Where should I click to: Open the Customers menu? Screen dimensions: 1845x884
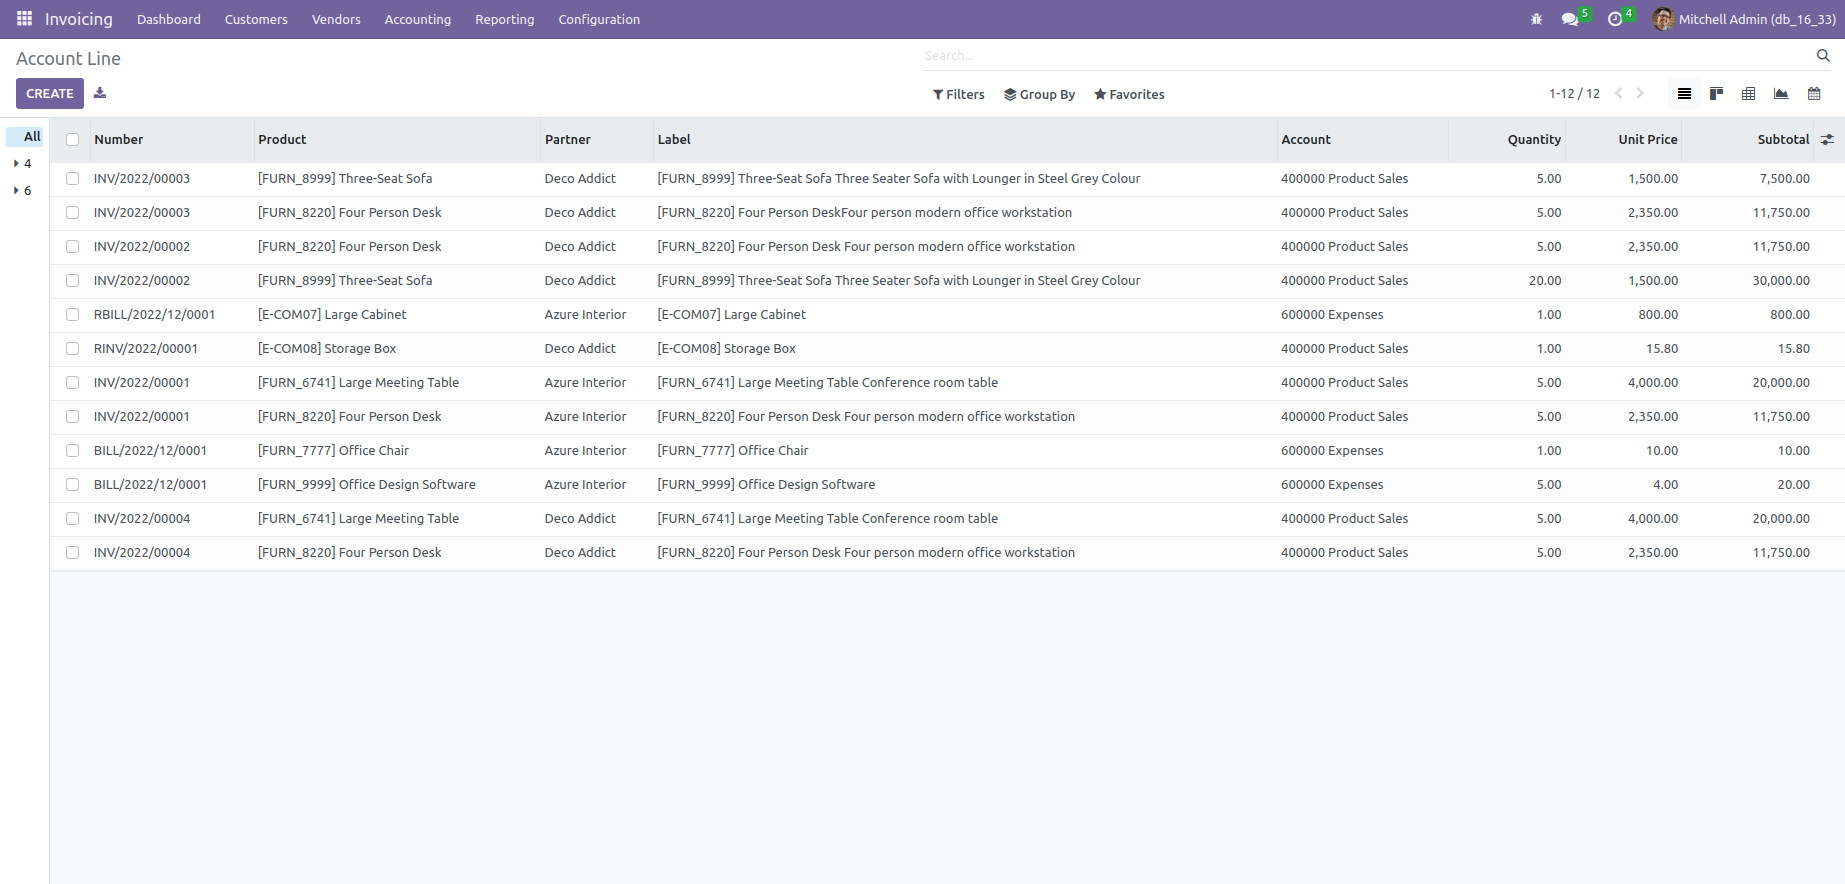256,19
